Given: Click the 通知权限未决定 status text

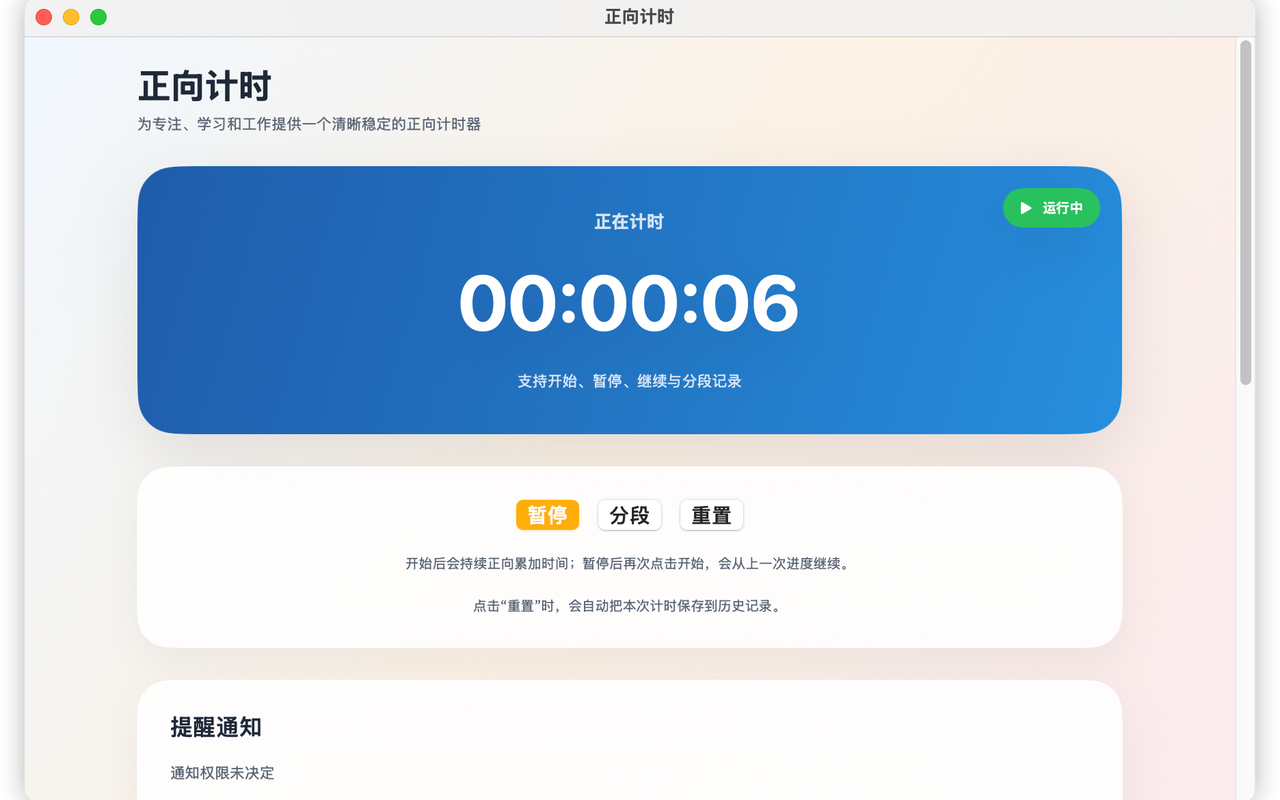Looking at the screenshot, I should pos(222,773).
